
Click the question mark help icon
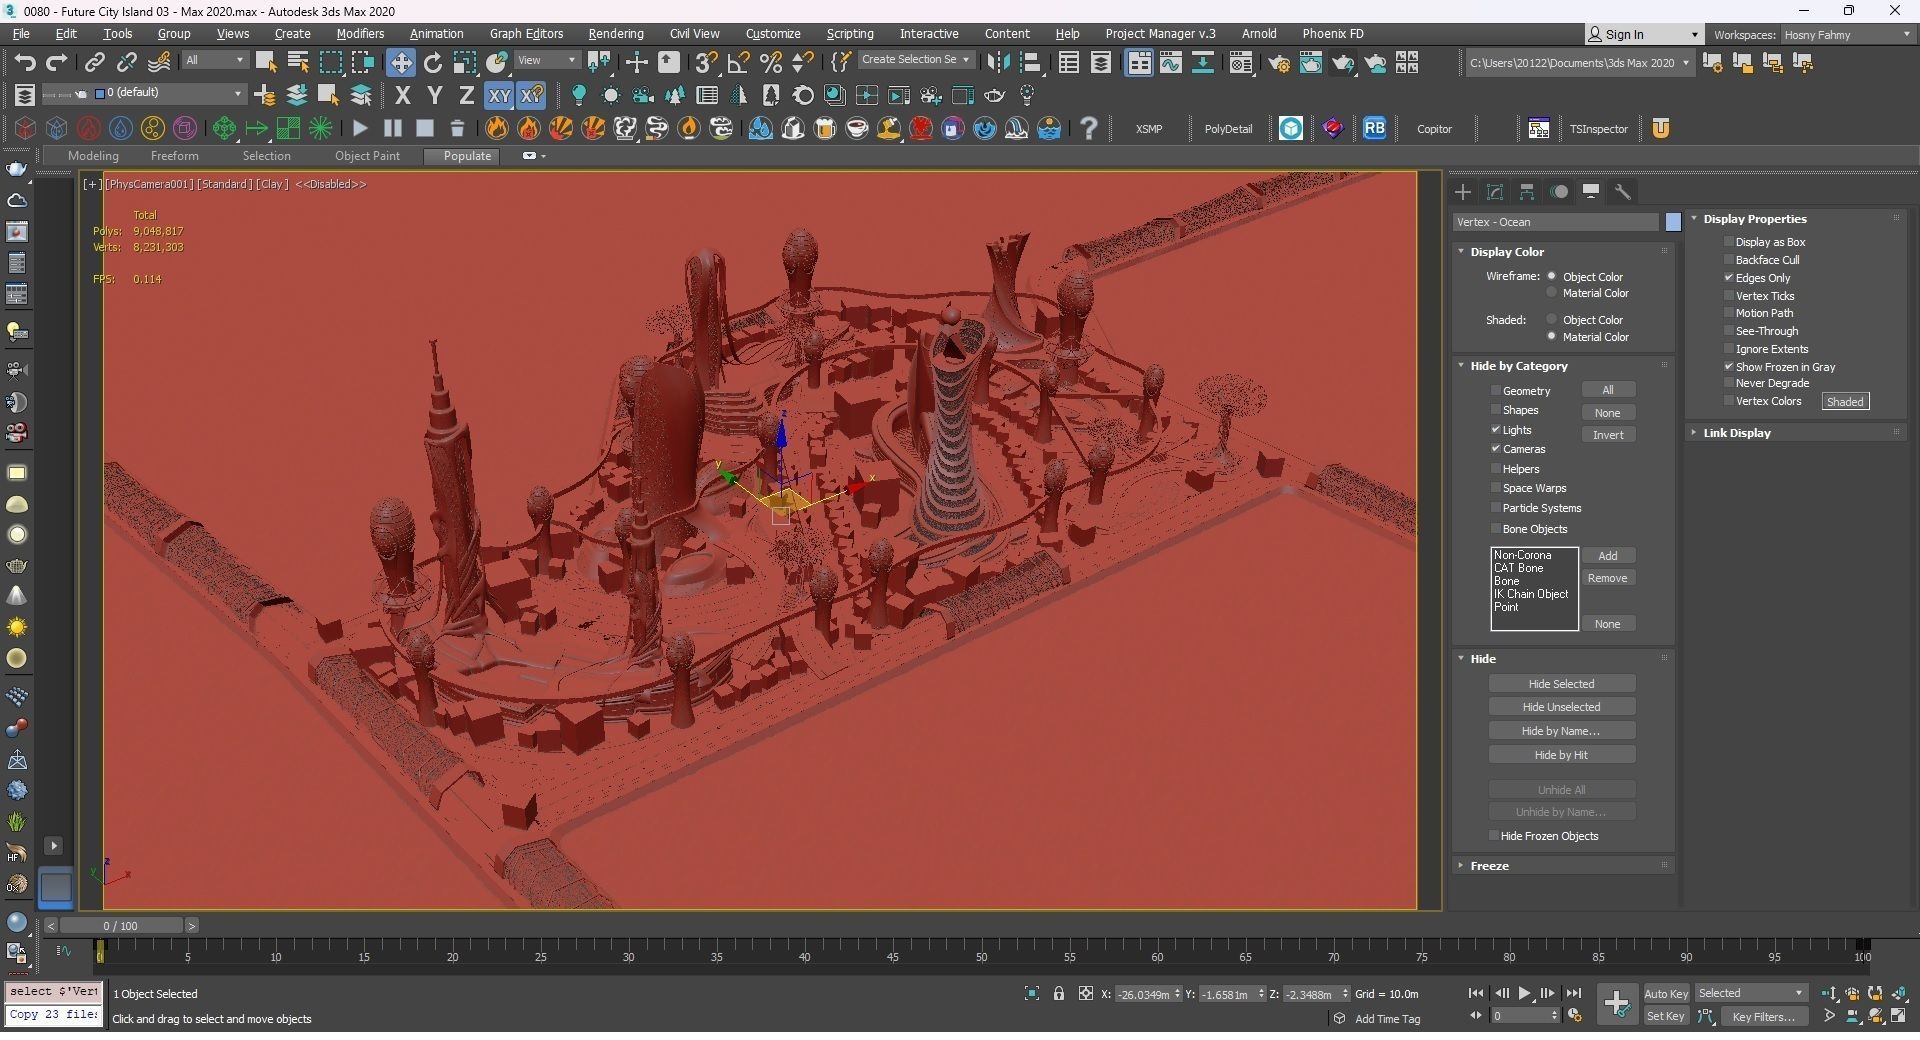[1089, 128]
